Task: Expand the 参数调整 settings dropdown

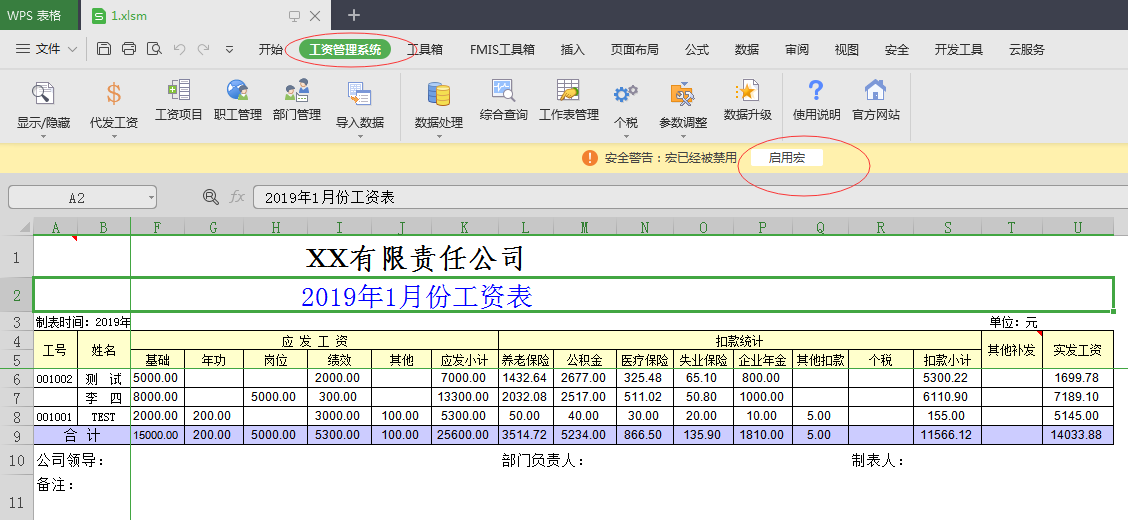Action: (683, 136)
